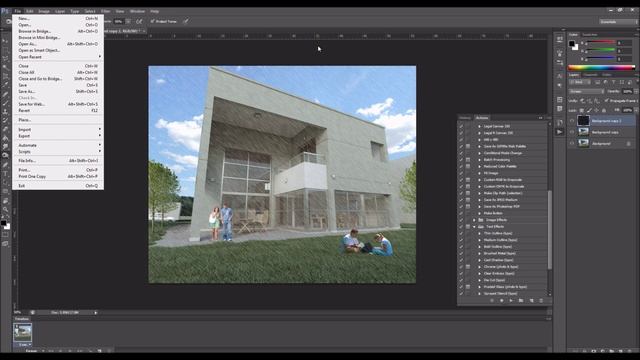
Task: Toggle checkmark for Text Effects set
Action: [461, 227]
